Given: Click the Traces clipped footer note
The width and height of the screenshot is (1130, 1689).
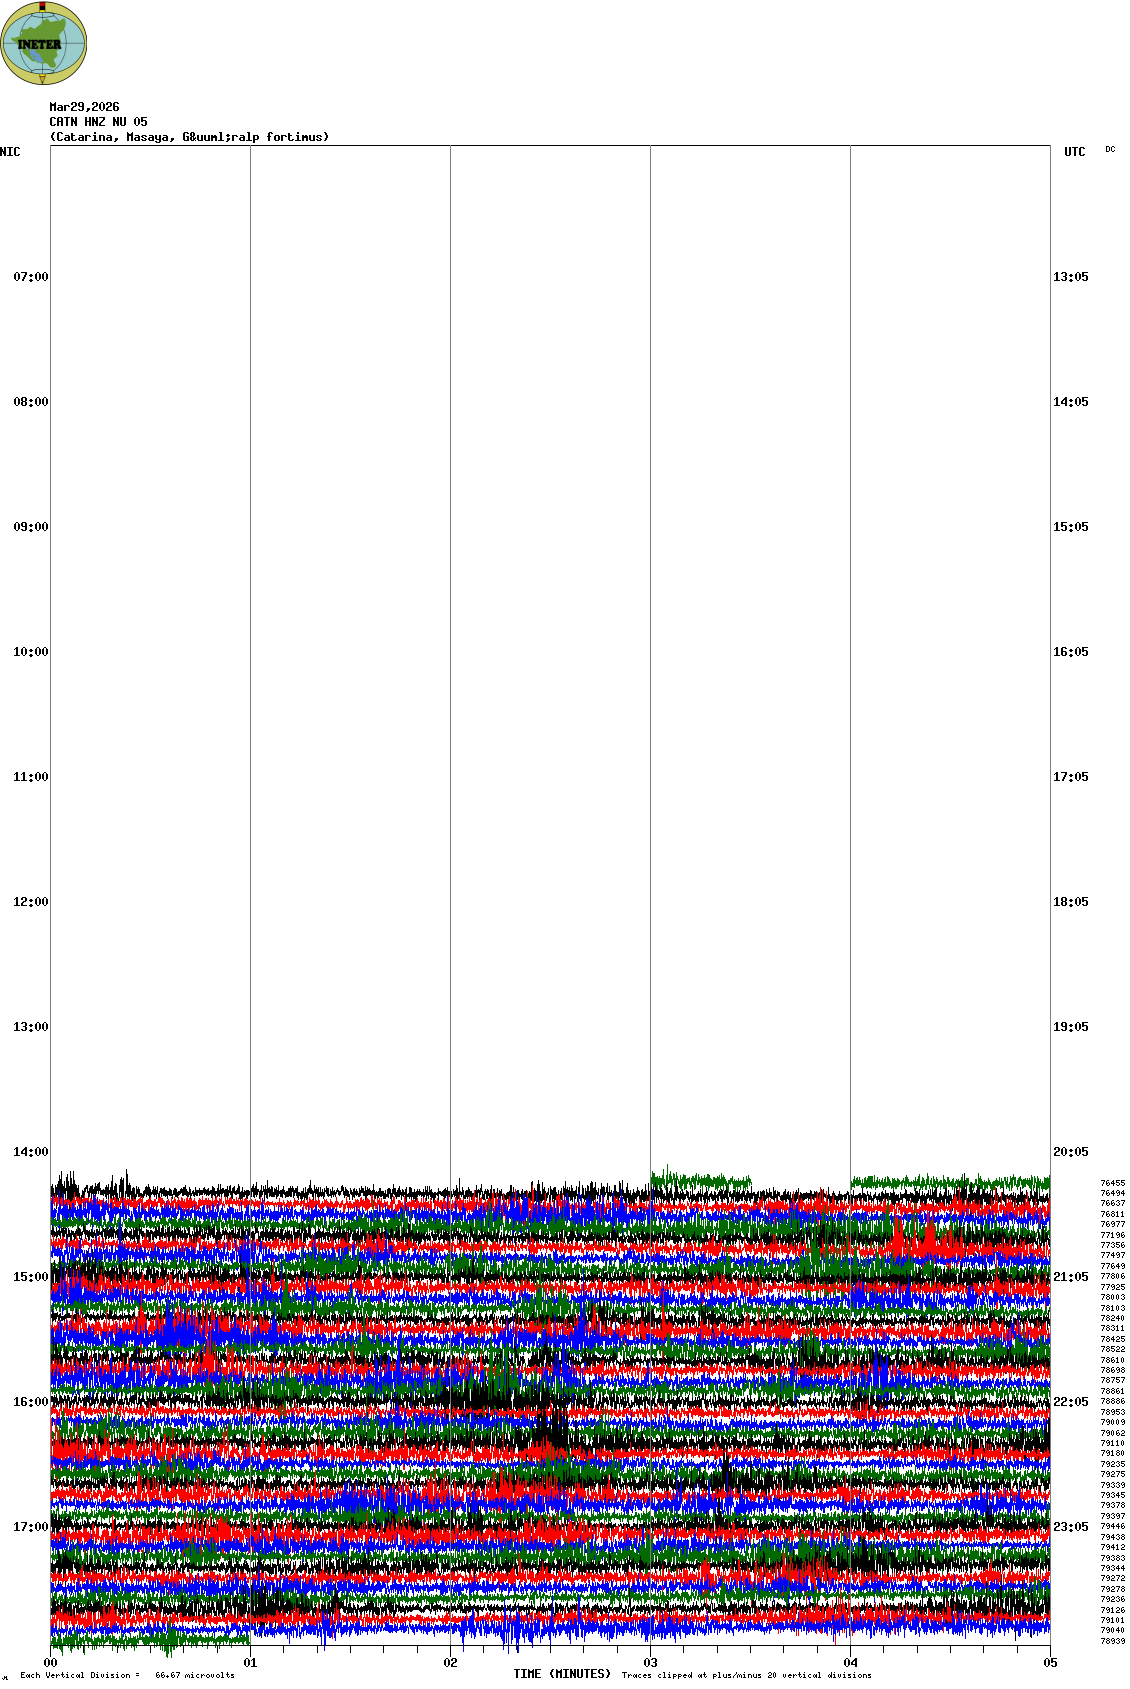Looking at the screenshot, I should pyautogui.click(x=746, y=1675).
